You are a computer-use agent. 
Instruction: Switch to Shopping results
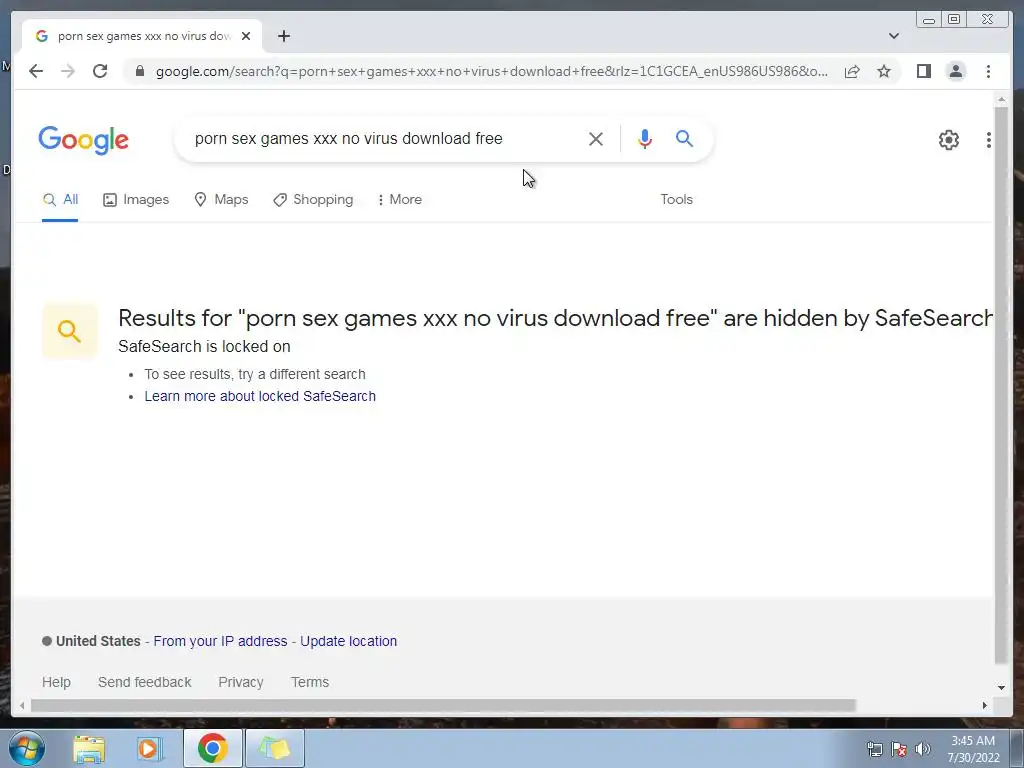[x=313, y=199]
